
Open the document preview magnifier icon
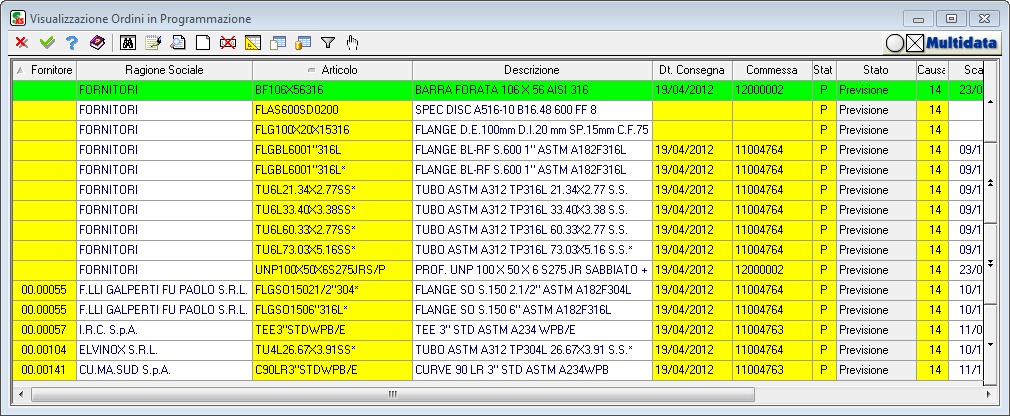(x=178, y=42)
